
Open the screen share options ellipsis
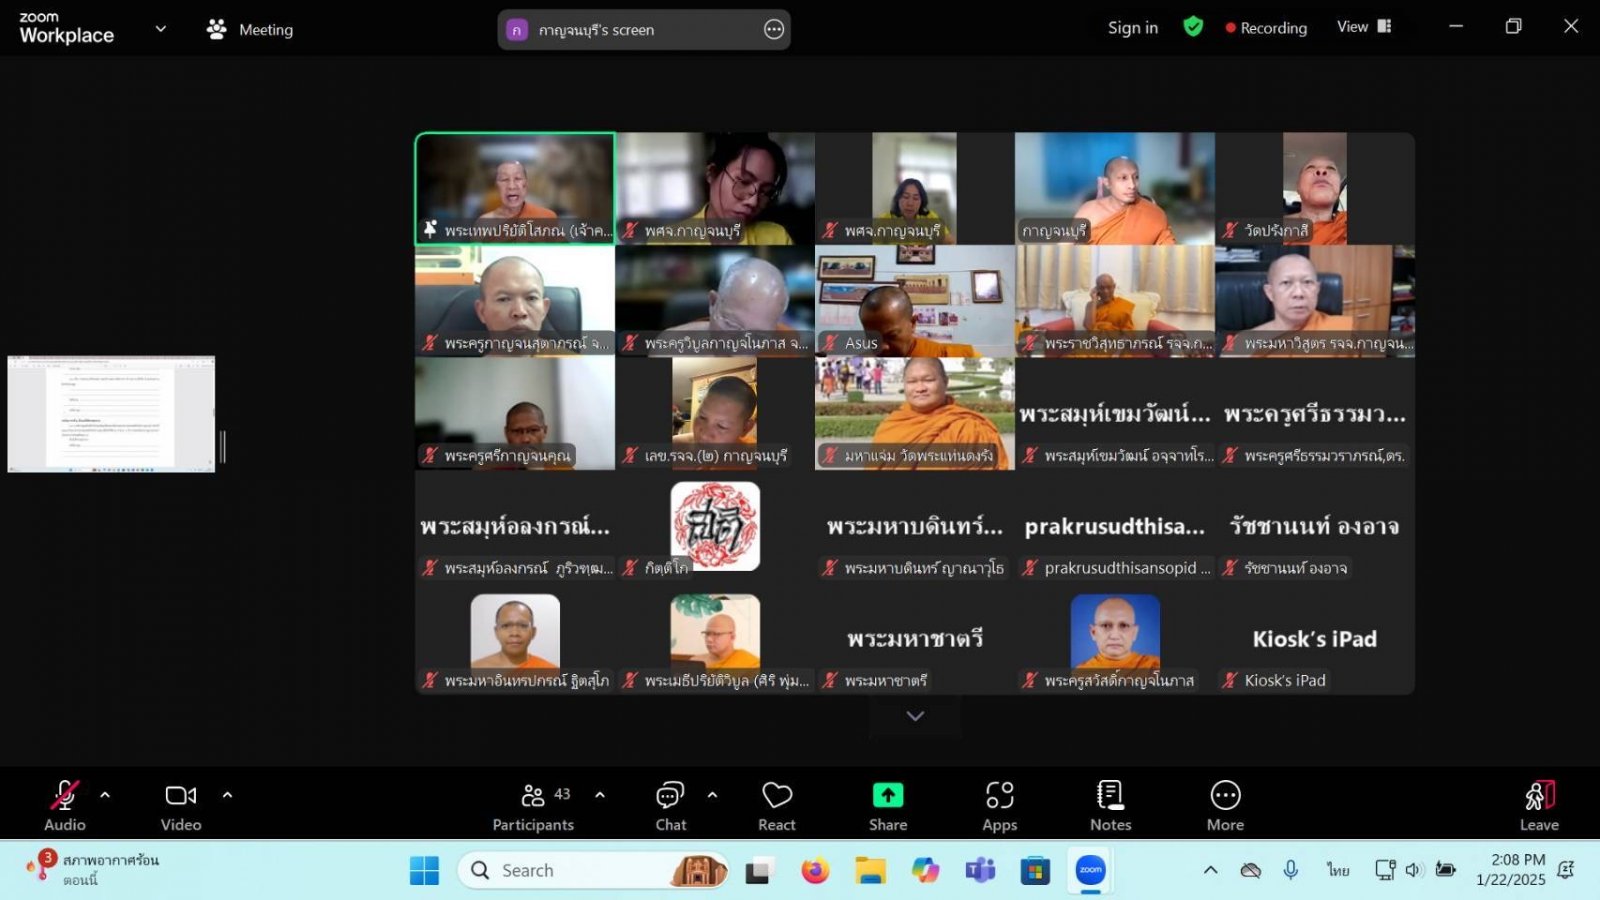pos(774,30)
